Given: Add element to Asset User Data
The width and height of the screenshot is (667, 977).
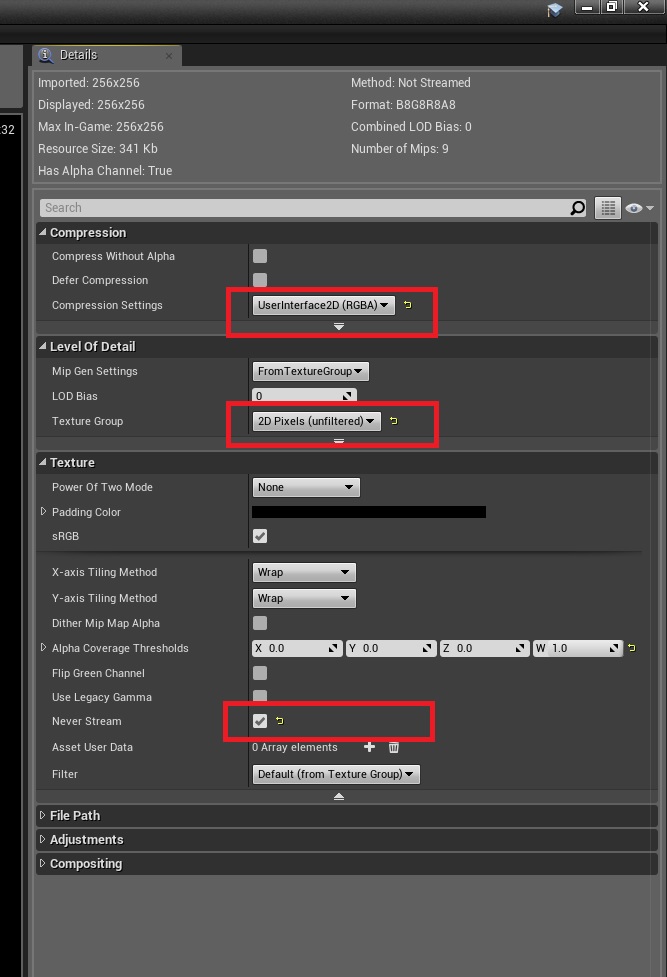Looking at the screenshot, I should [369, 747].
